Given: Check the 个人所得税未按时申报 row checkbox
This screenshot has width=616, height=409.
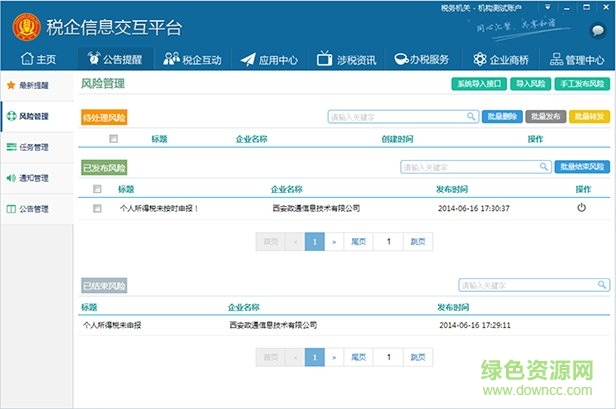Looking at the screenshot, I should 97,208.
